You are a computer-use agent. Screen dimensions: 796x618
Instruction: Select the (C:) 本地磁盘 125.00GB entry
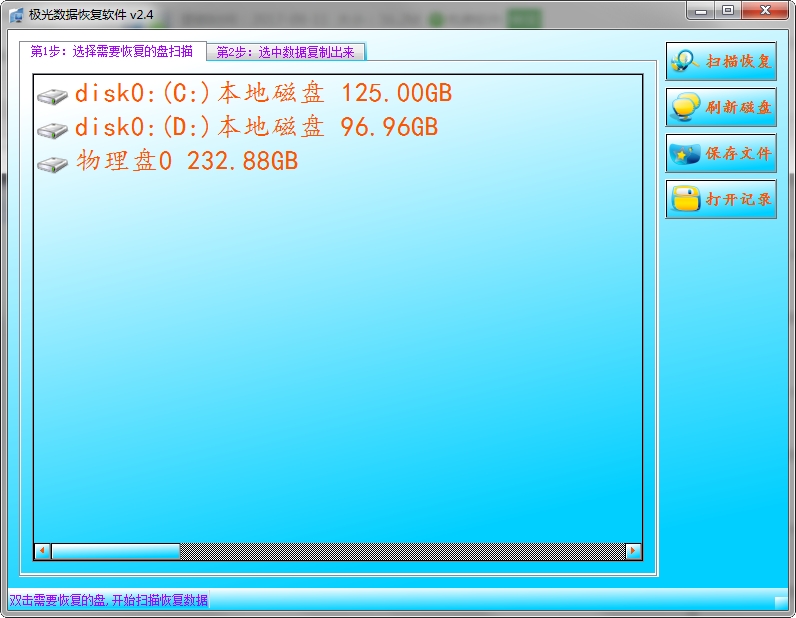[264, 94]
